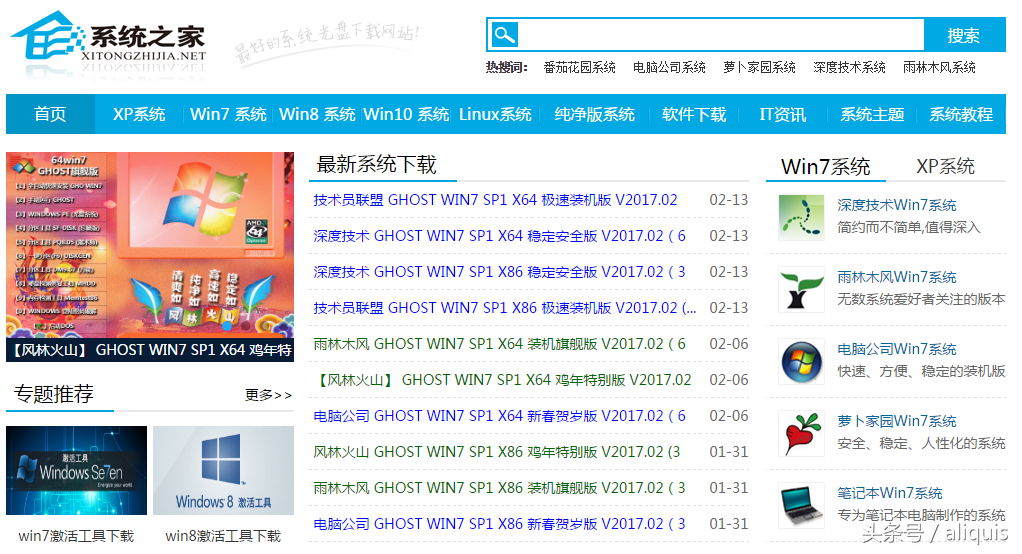Click the 萝卜家园Win7系统 radish icon
This screenshot has height=554, width=1022.
point(801,432)
